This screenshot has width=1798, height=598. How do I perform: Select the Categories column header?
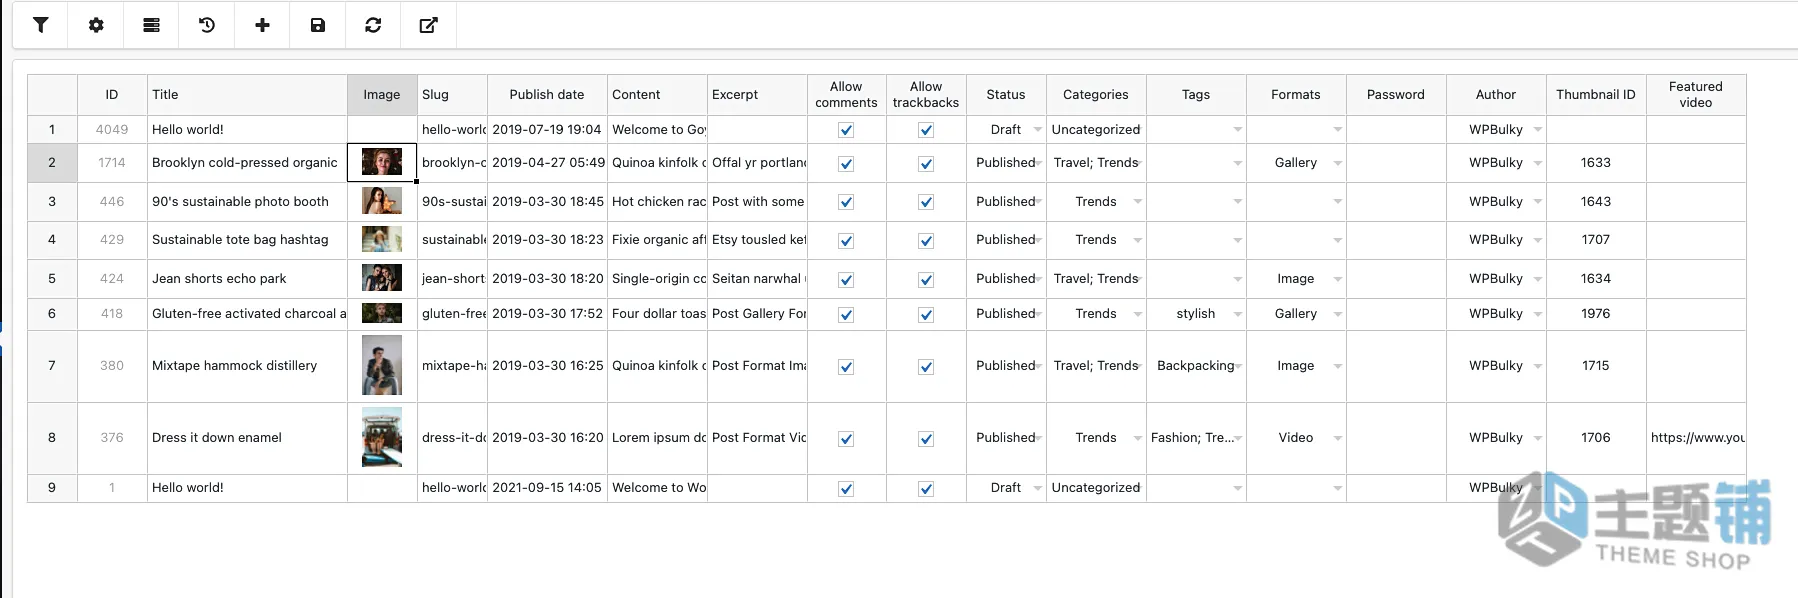pyautogui.click(x=1096, y=95)
